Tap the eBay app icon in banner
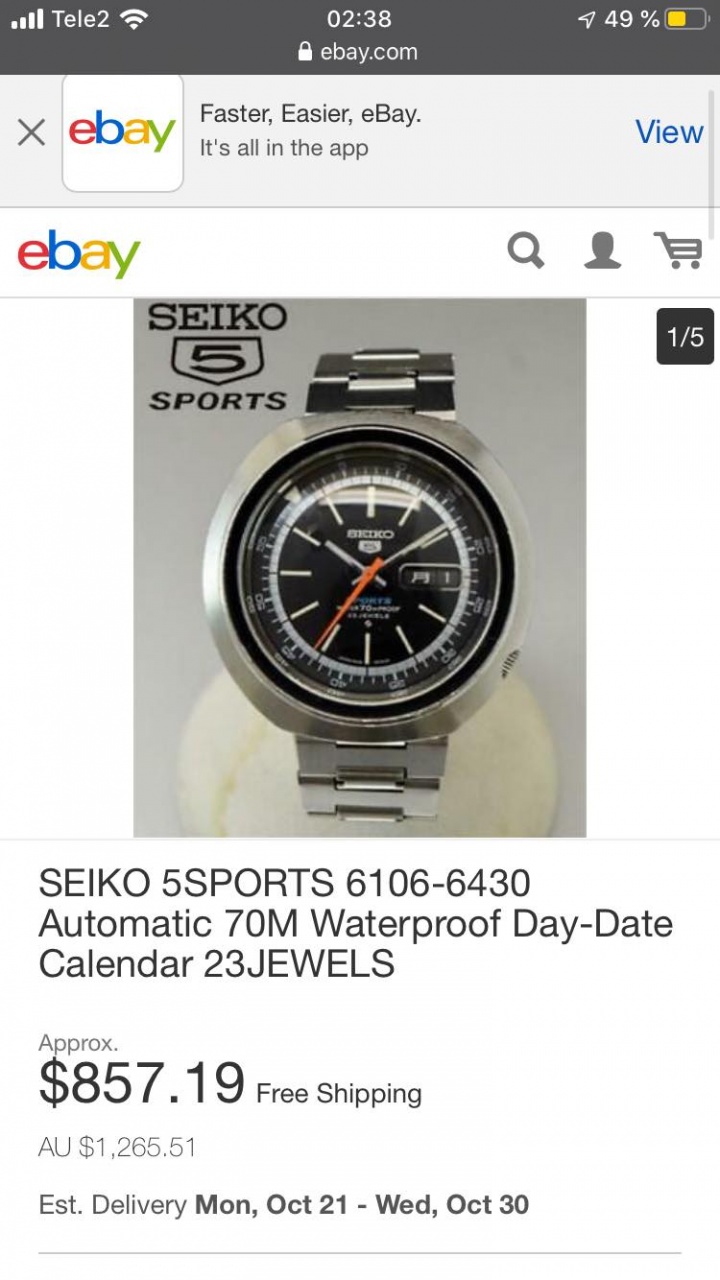 pos(122,132)
